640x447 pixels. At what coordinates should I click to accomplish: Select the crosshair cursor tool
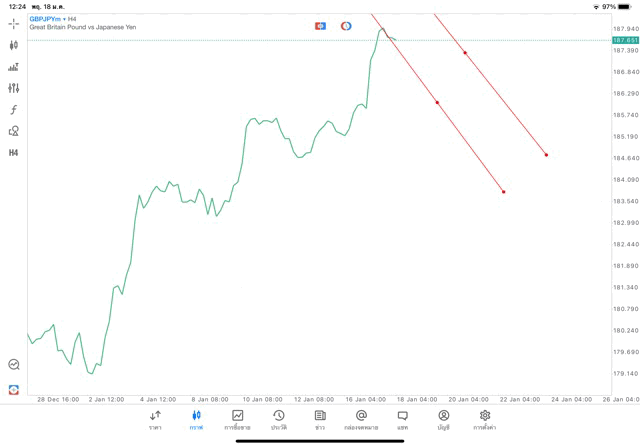pos(14,23)
